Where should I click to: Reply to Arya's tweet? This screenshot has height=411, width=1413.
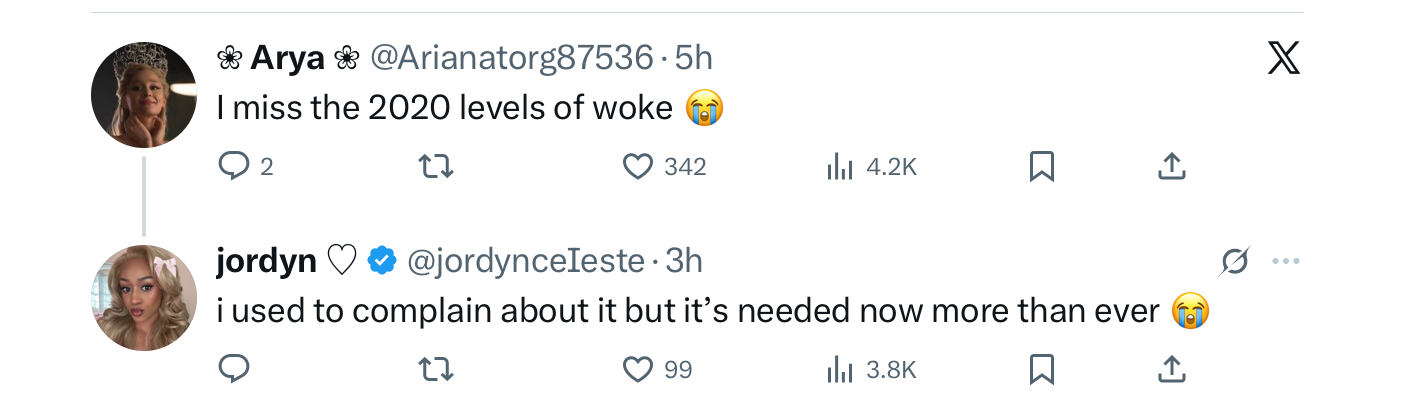coord(233,167)
